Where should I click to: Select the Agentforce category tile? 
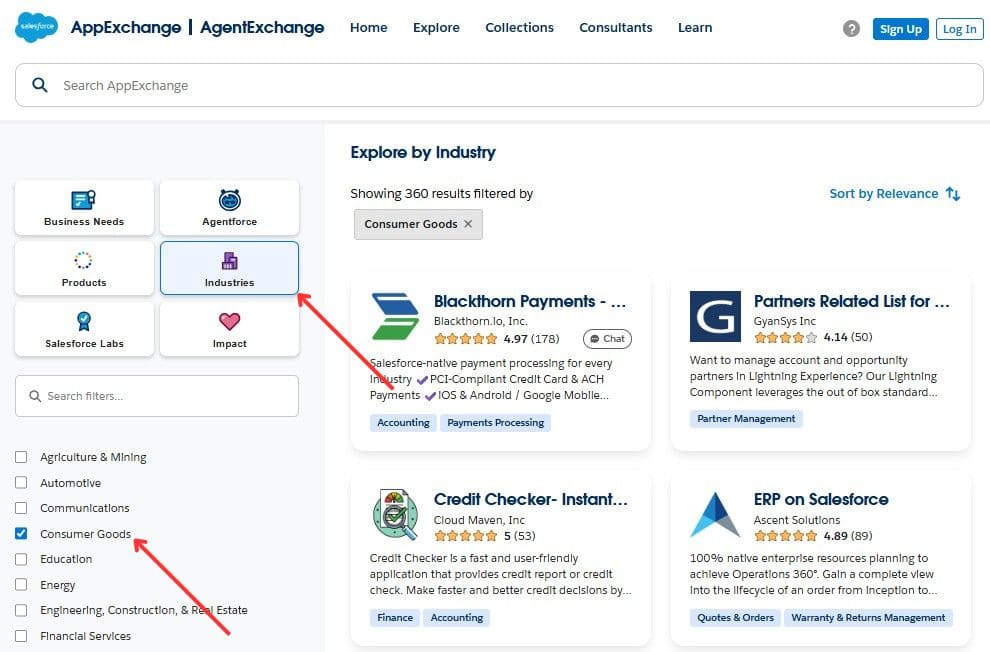229,208
